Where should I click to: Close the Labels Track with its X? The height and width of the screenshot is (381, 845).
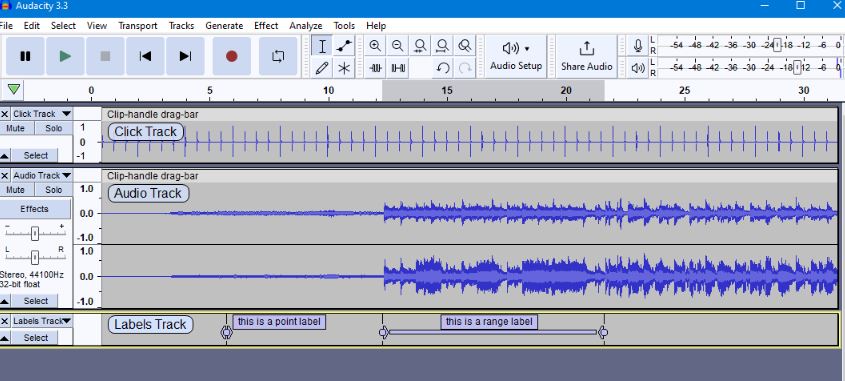click(x=5, y=321)
